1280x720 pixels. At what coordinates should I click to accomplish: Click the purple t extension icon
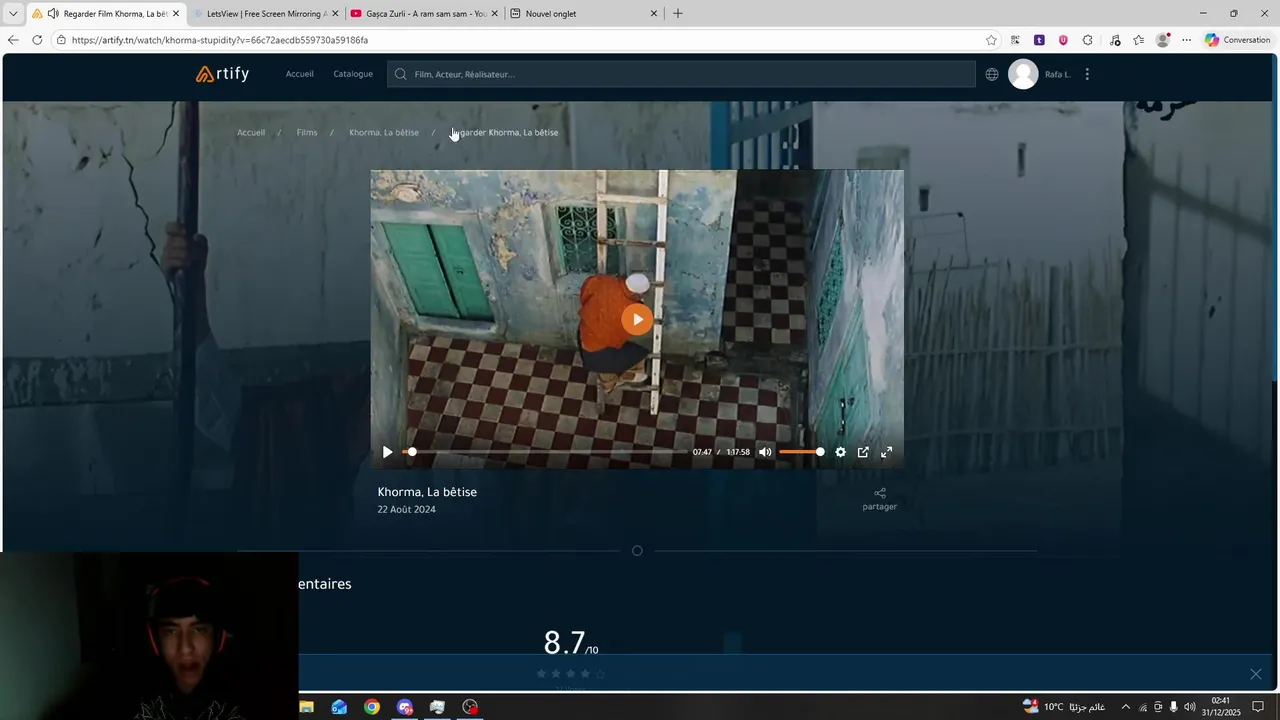(1039, 40)
